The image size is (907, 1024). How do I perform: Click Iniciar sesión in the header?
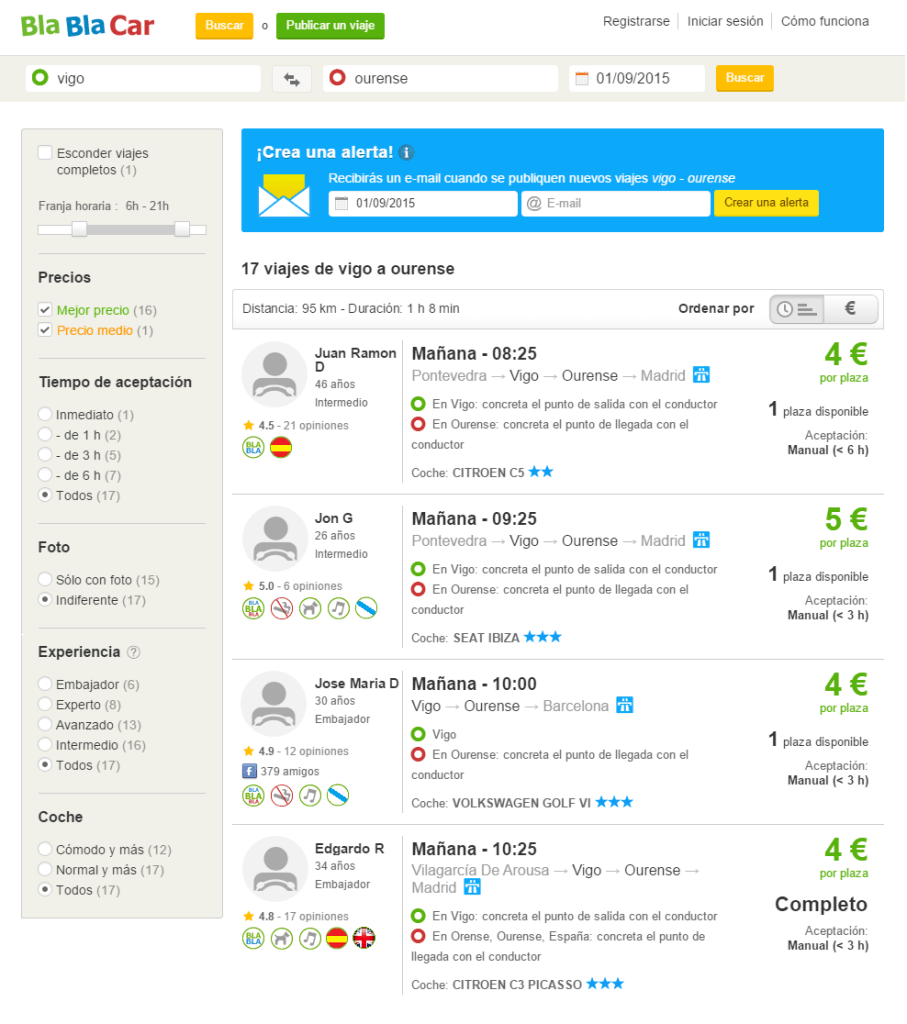tap(725, 21)
